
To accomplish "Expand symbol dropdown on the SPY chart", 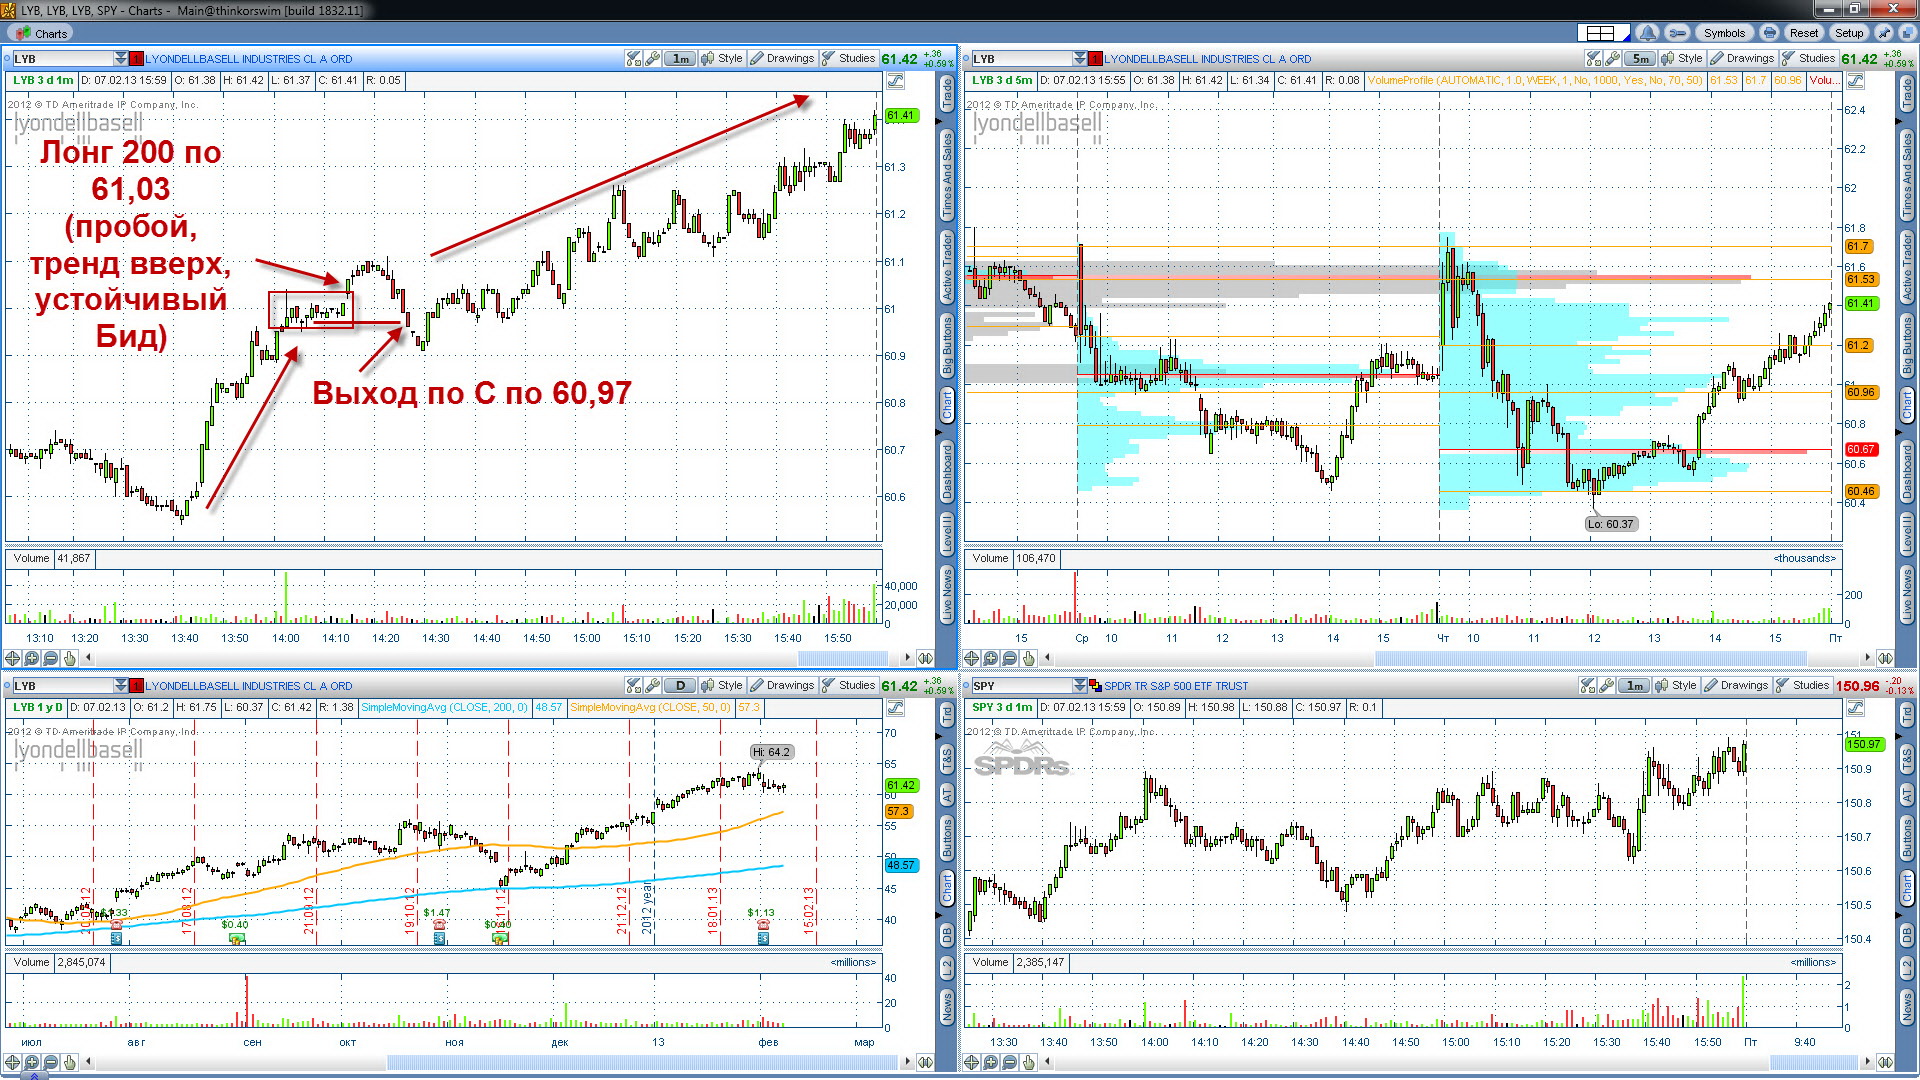I will 1080,686.
